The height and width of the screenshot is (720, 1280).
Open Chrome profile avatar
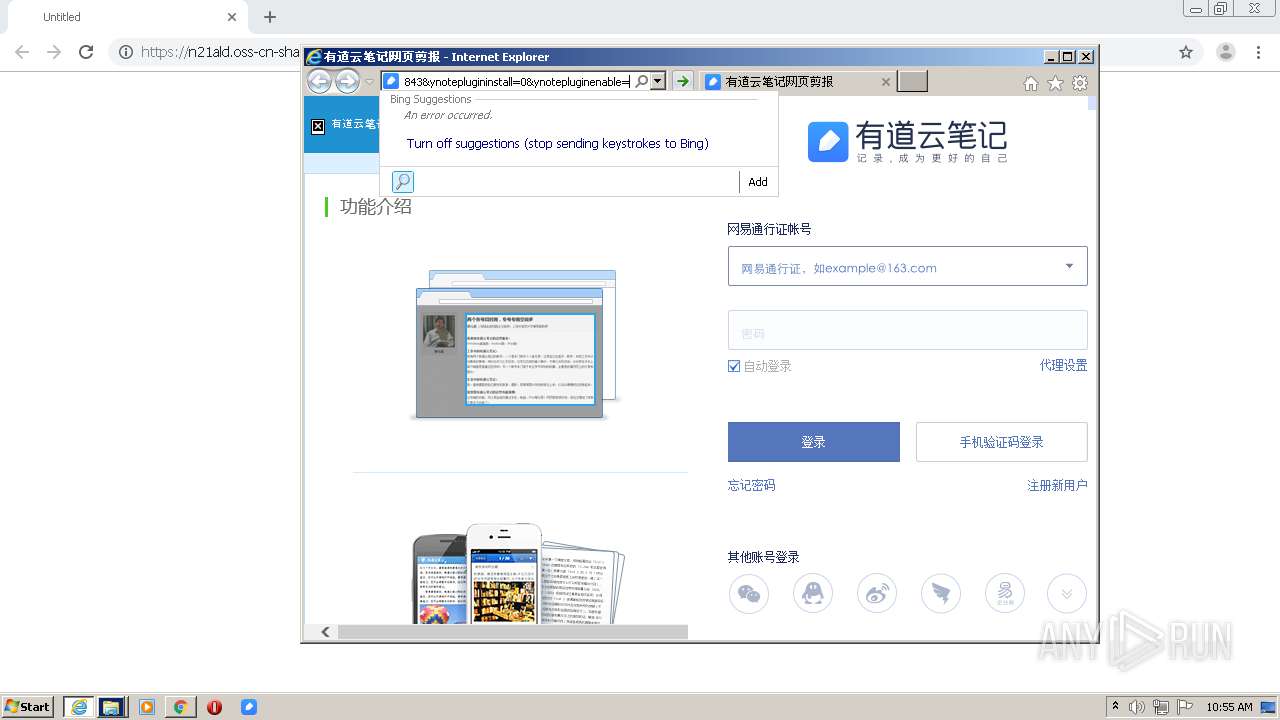tap(1225, 52)
